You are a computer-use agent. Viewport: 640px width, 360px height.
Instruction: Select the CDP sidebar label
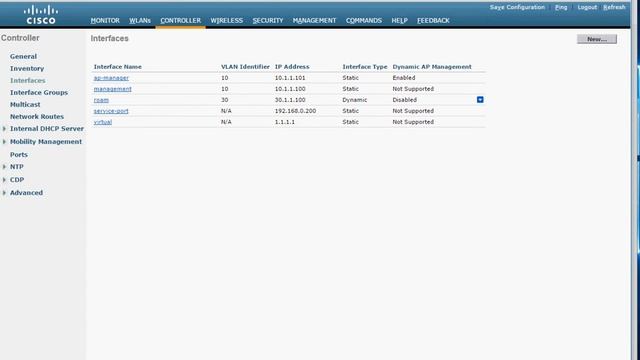[17, 180]
